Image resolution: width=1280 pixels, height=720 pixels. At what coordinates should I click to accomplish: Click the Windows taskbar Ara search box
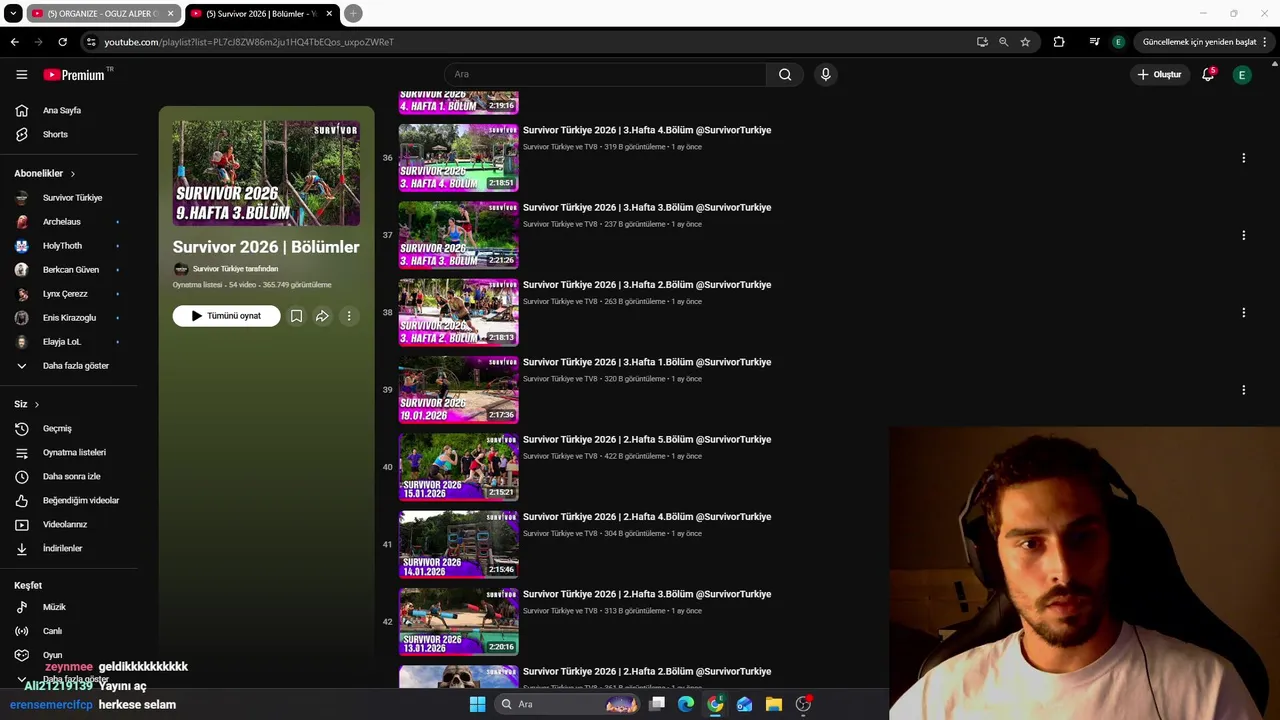click(567, 704)
